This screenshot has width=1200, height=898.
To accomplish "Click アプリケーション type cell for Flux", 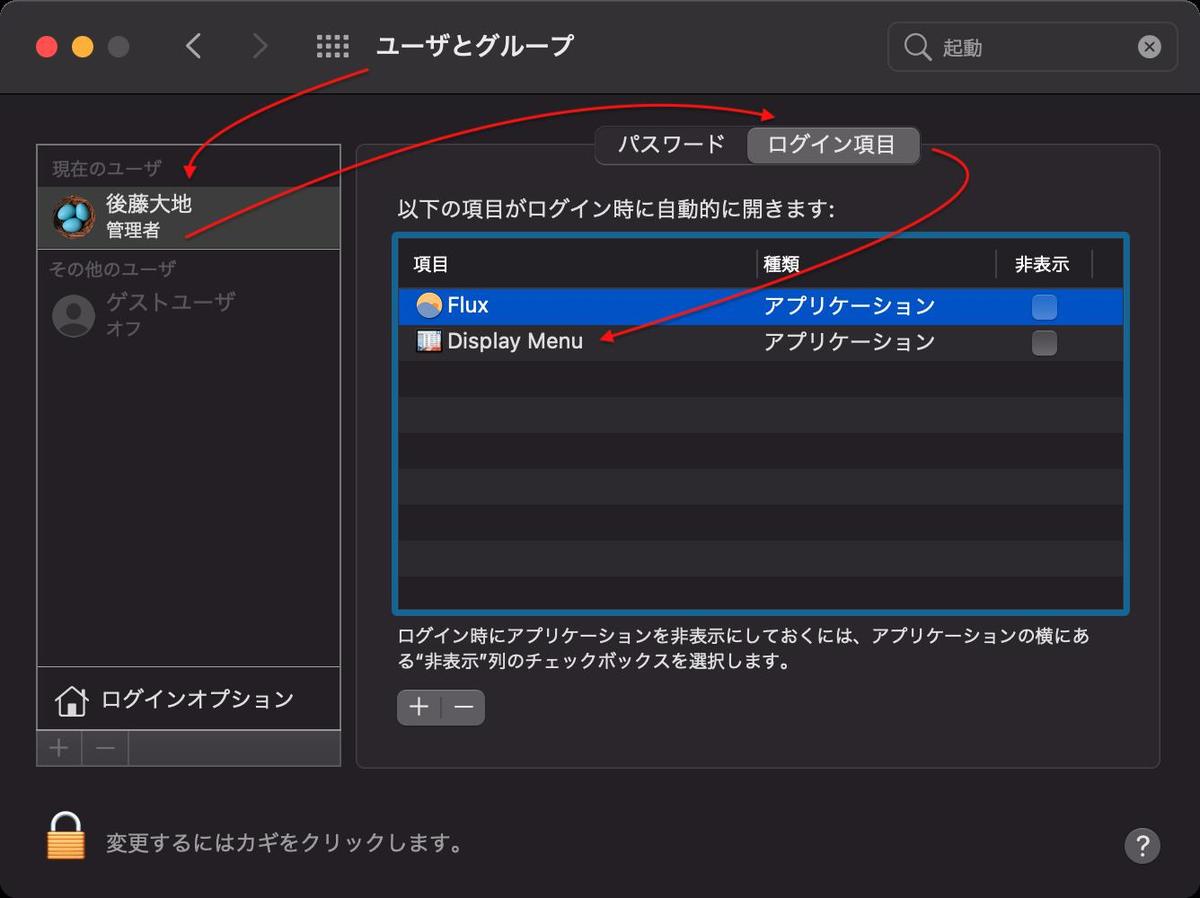I will [849, 306].
